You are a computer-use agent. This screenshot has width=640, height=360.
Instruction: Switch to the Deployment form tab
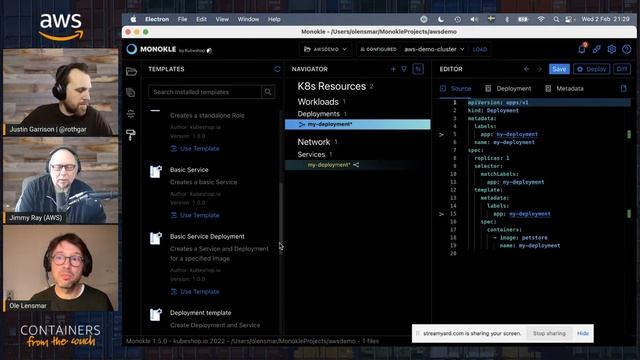click(x=508, y=89)
